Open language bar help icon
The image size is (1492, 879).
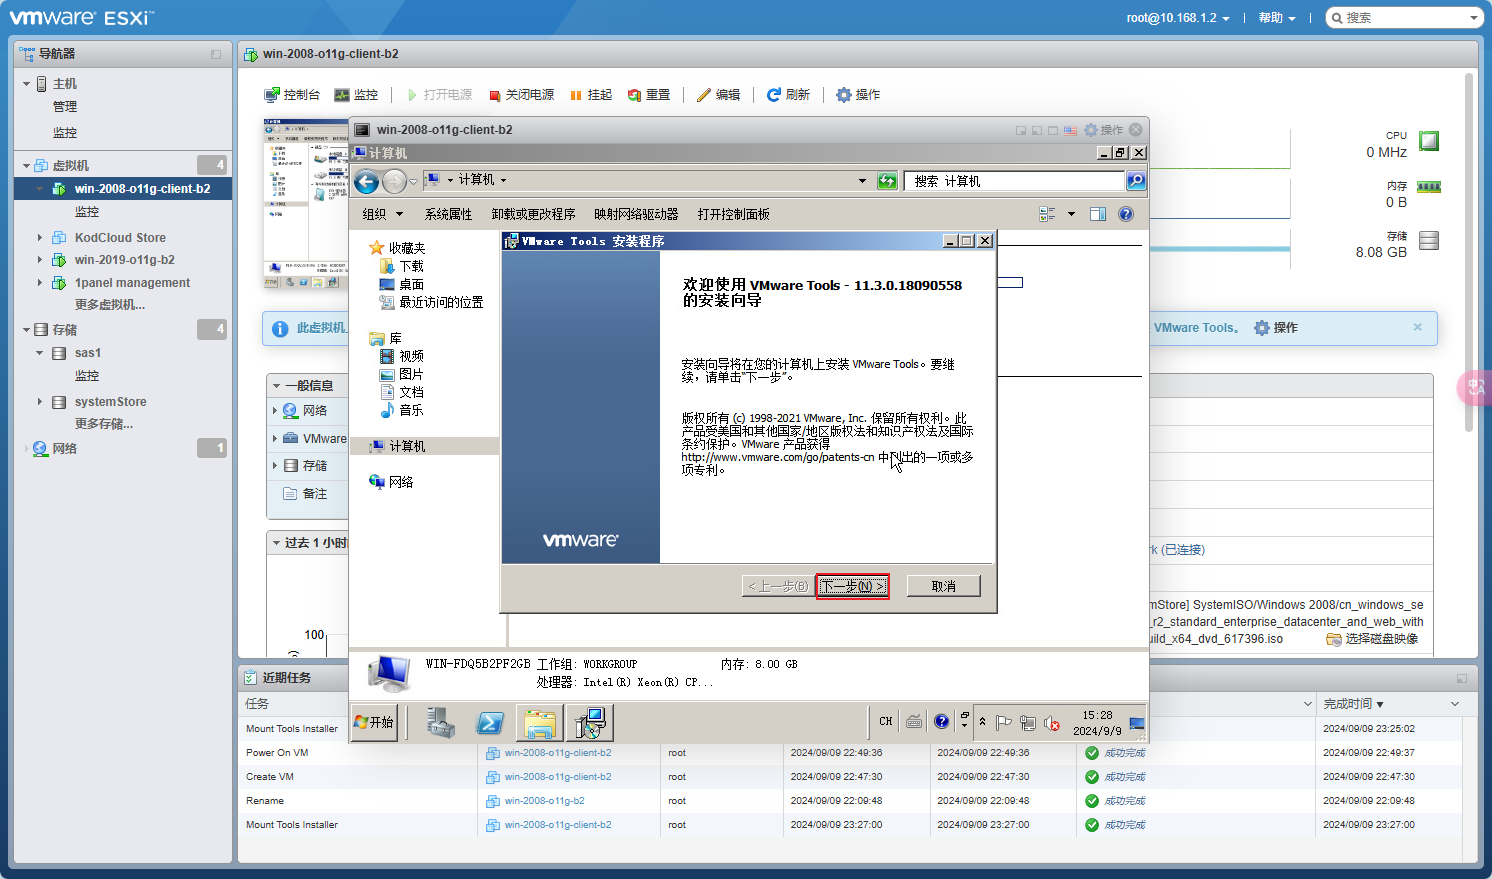941,721
